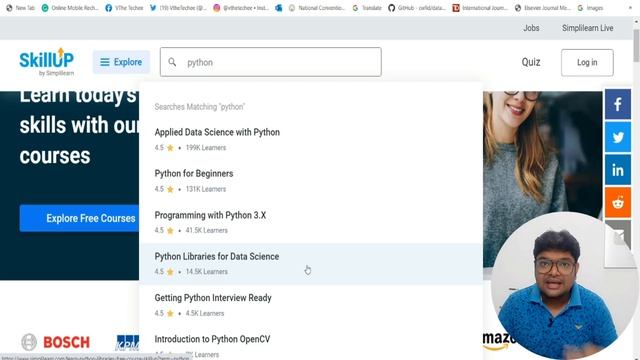
Task: Open the Google Translate bookmark
Action: click(x=367, y=8)
